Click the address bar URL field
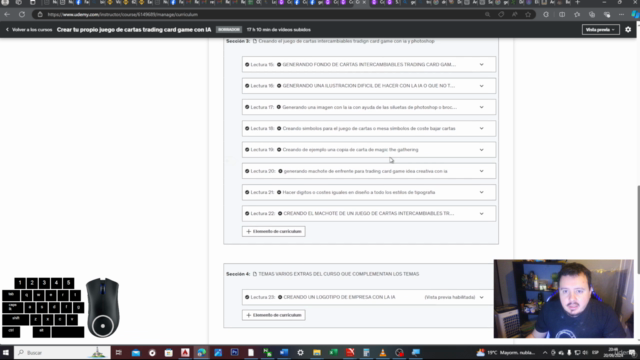Screen dimensions: 640x360 coord(261,15)
